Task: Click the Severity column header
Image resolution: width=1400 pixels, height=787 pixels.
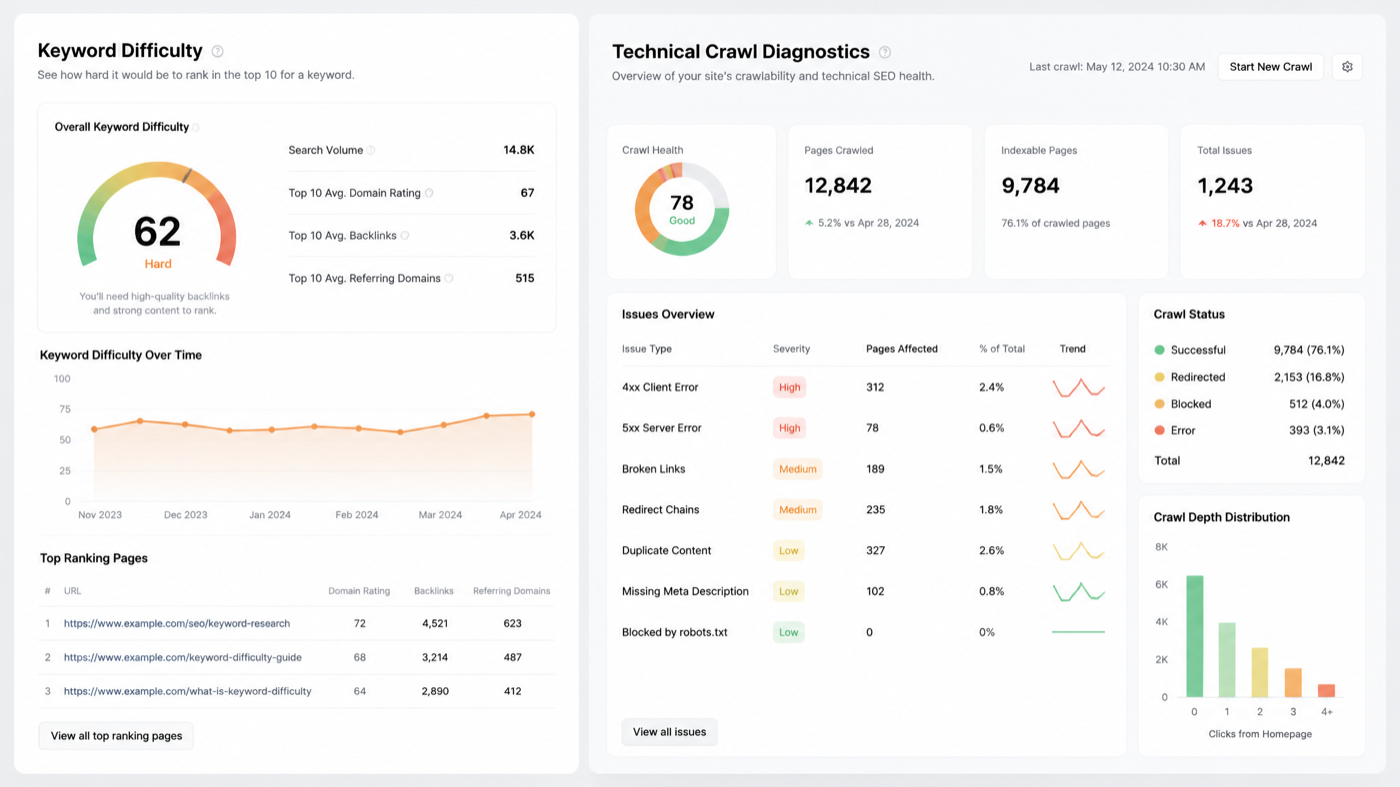Action: coord(791,349)
